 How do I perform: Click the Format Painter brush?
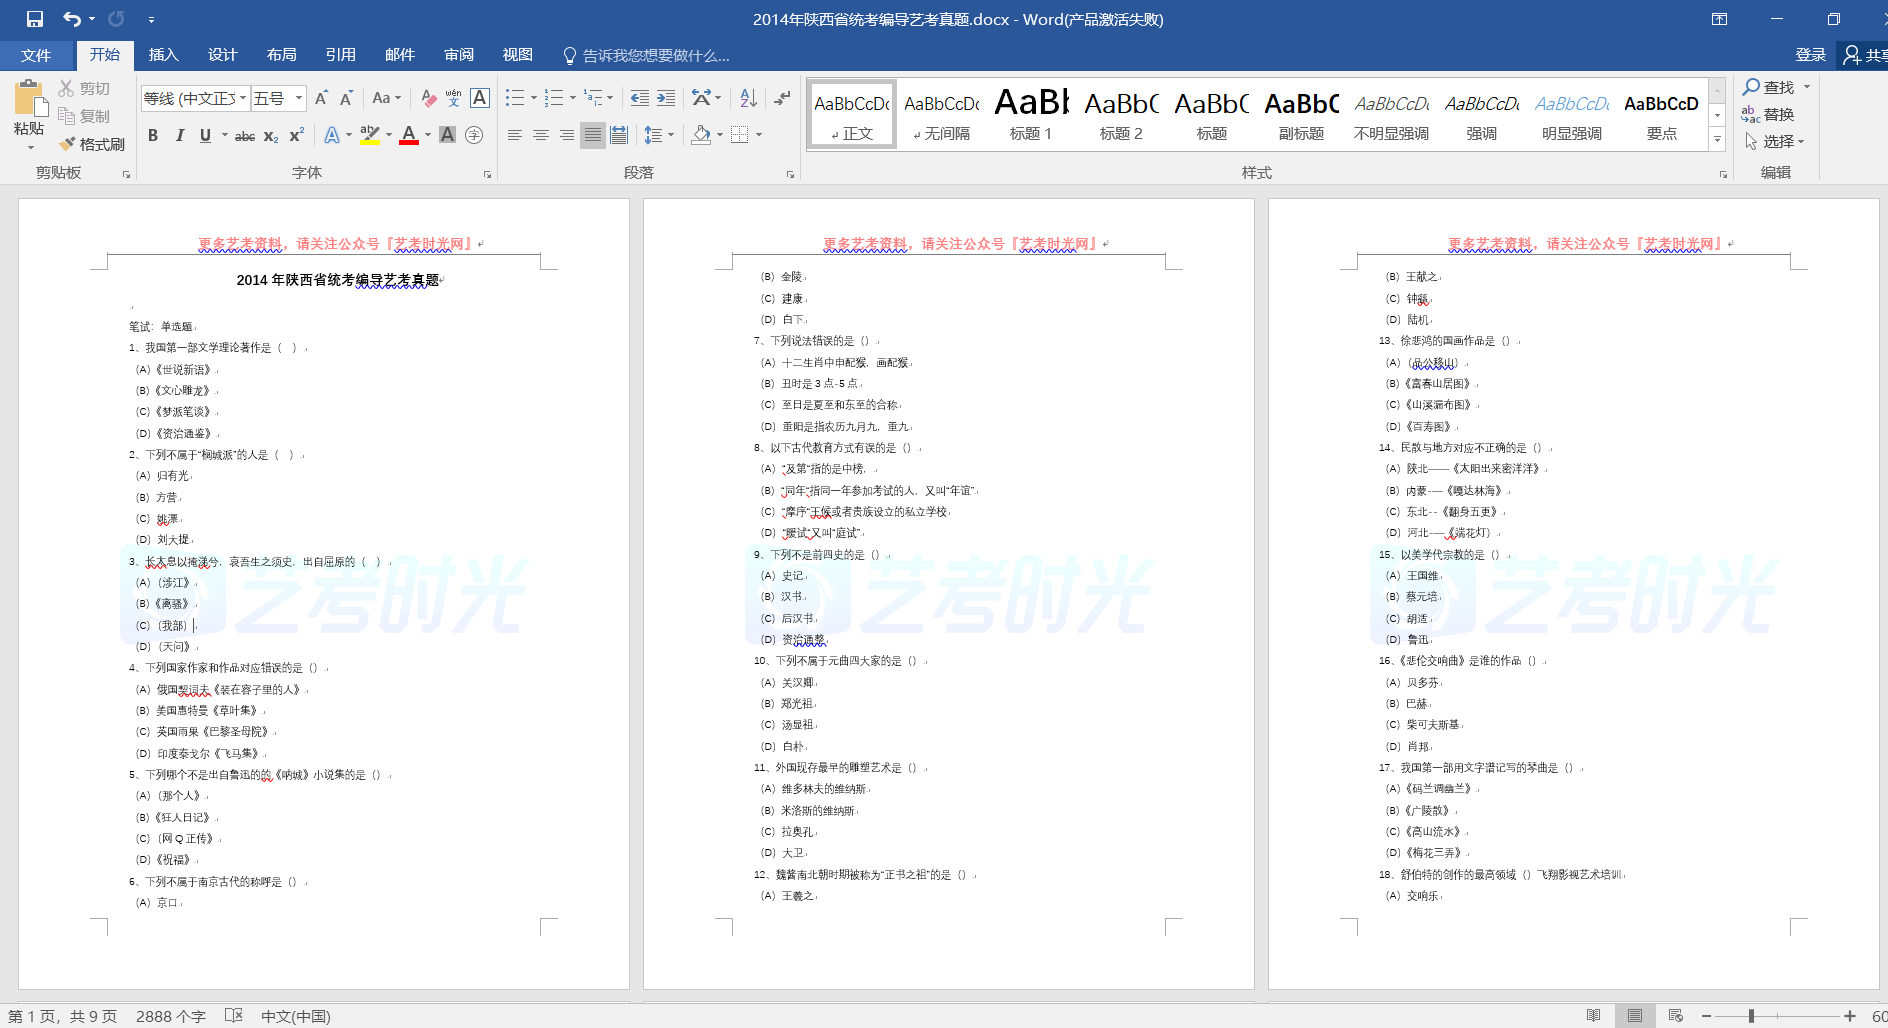coord(92,144)
